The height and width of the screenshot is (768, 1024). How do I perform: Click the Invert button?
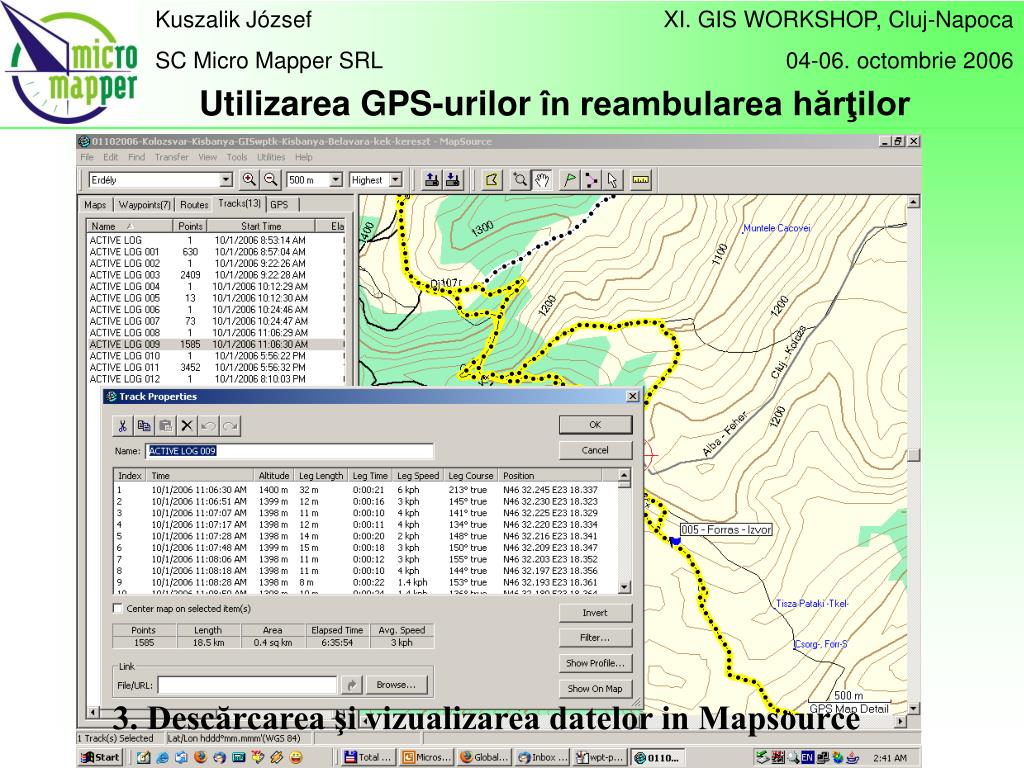pyautogui.click(x=596, y=613)
